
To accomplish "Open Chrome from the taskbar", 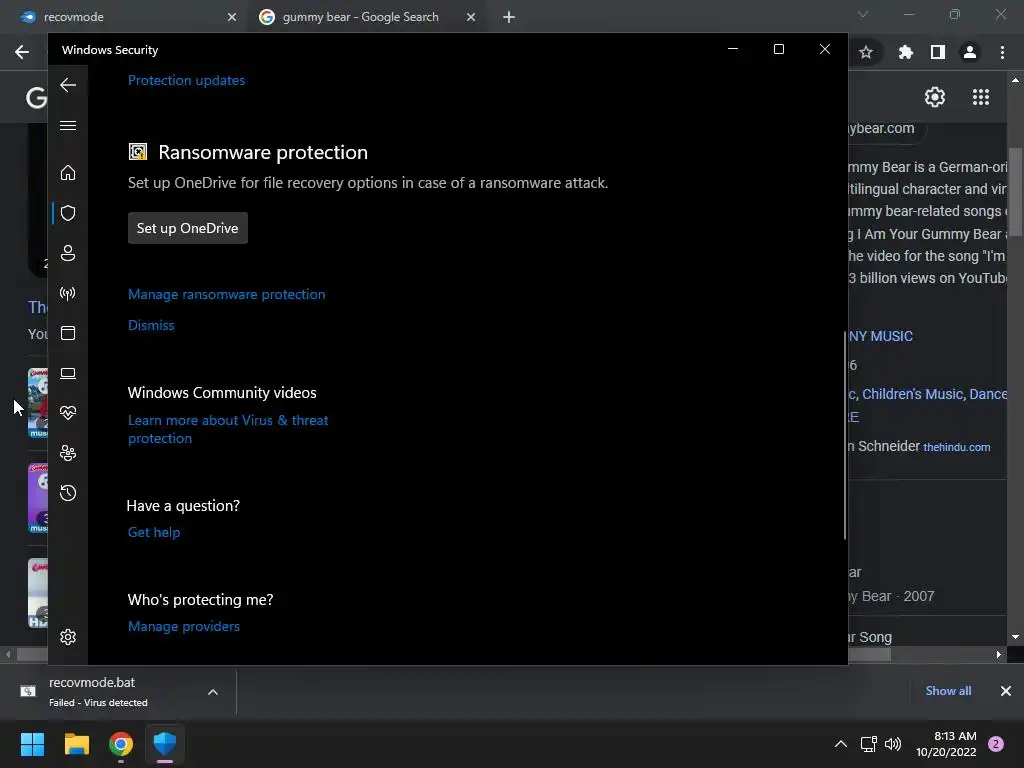I will [x=121, y=744].
